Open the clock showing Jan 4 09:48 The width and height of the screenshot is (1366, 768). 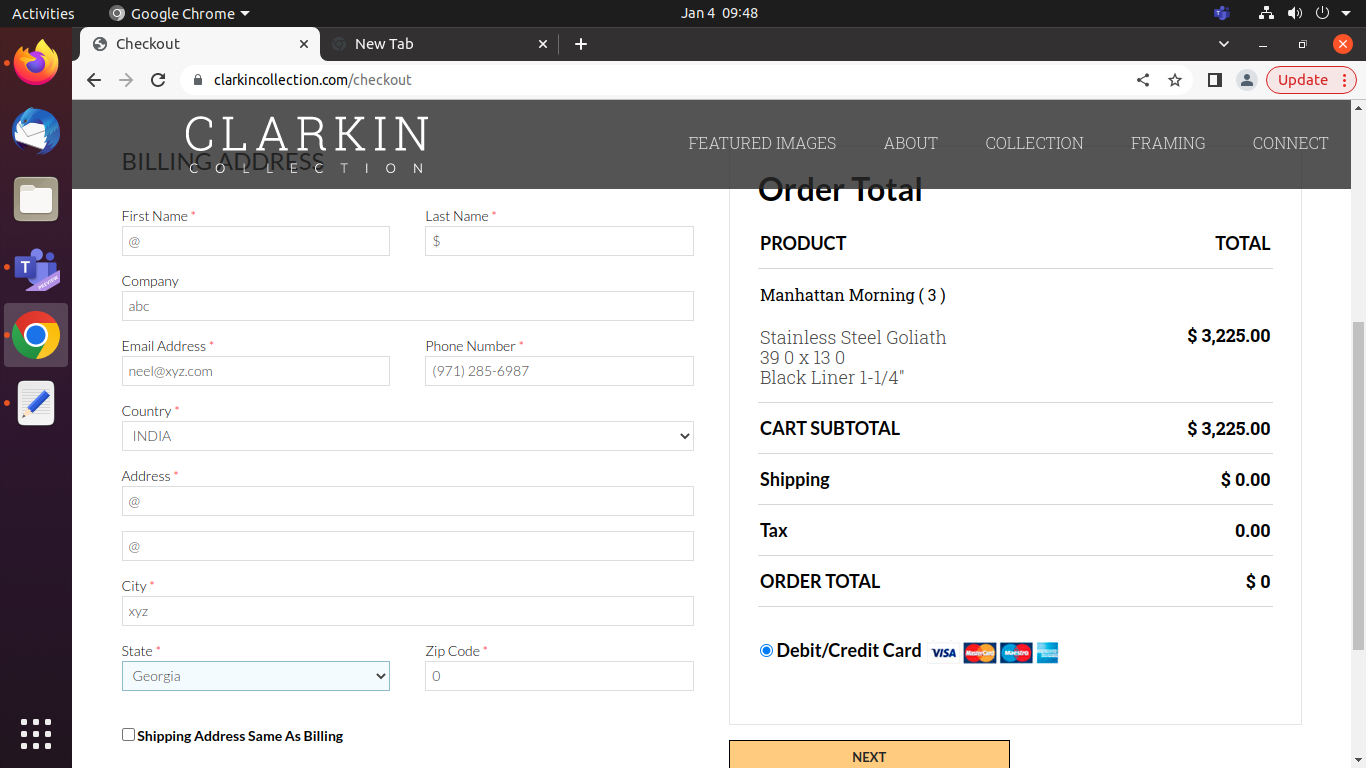pos(719,13)
